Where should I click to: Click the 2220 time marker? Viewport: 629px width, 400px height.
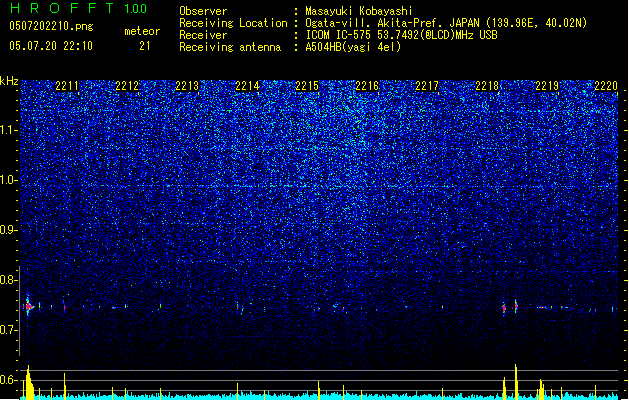pos(606,86)
